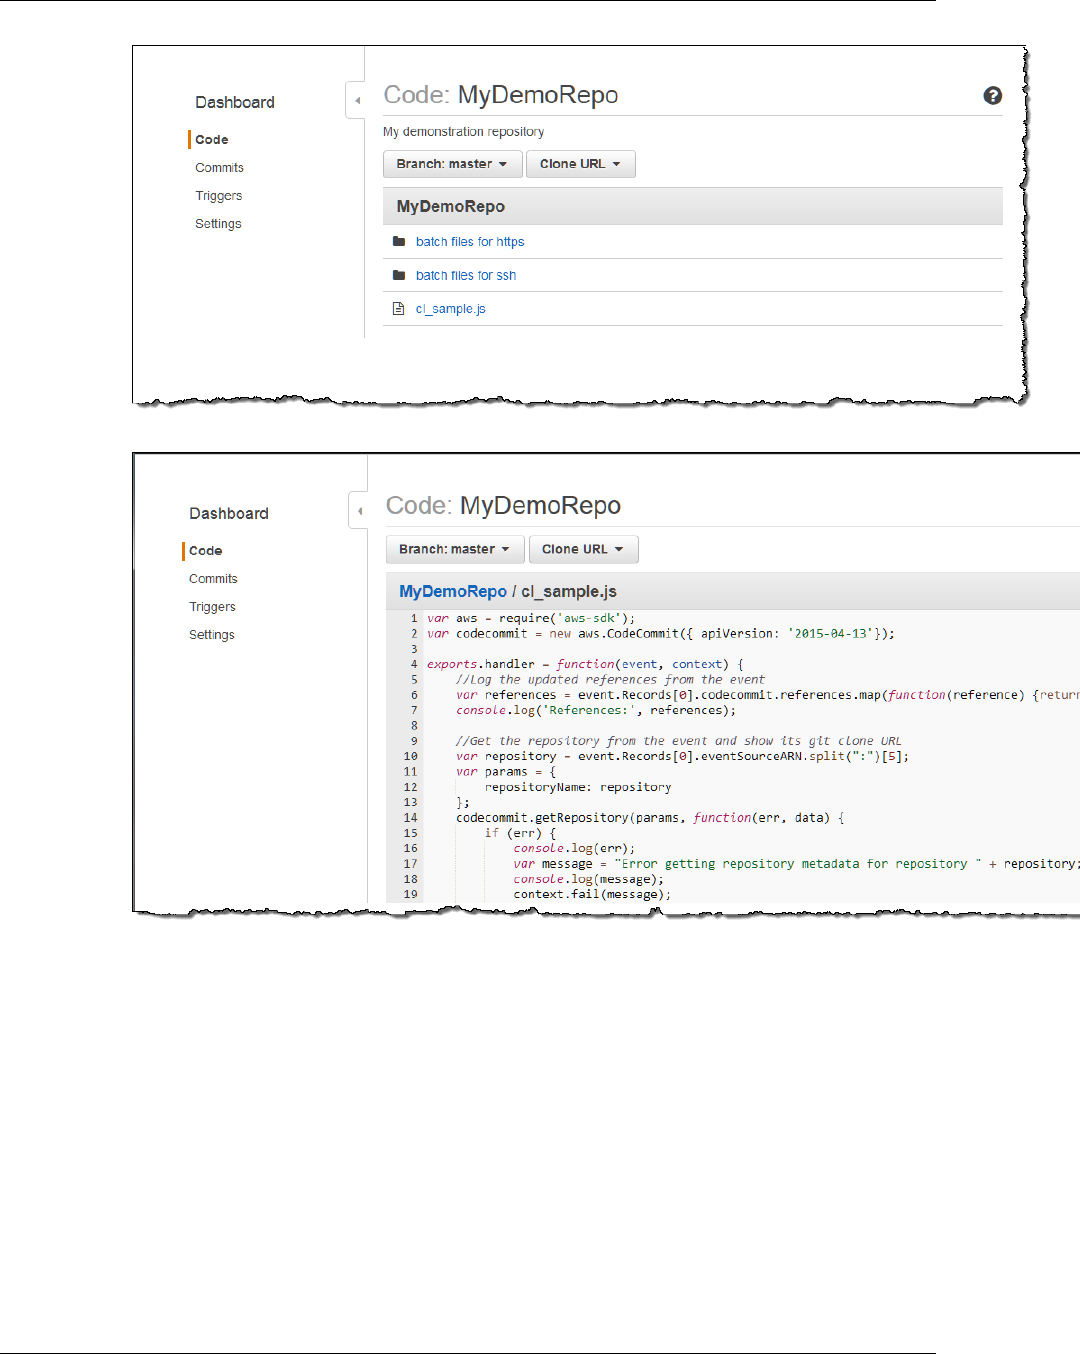The height and width of the screenshot is (1354, 1080).
Task: Select Dashboard in the upper sidebar
Action: coord(235,102)
